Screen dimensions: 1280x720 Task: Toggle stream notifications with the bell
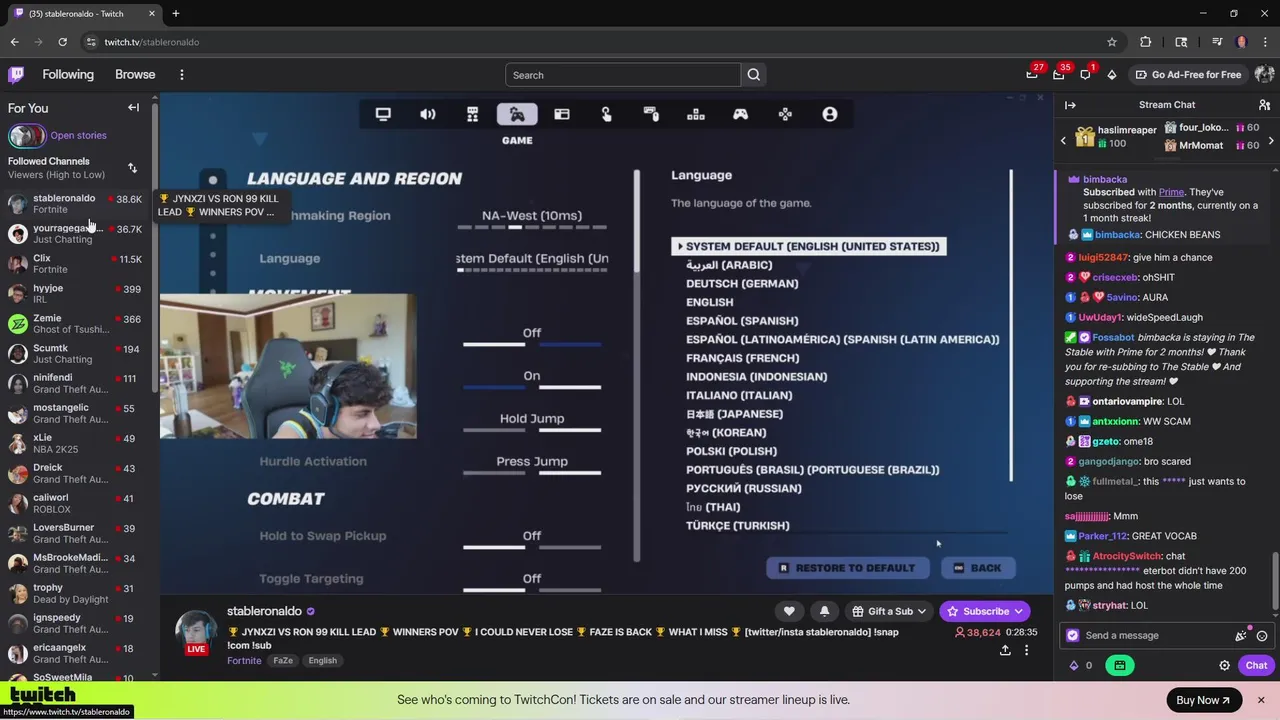pyautogui.click(x=824, y=611)
